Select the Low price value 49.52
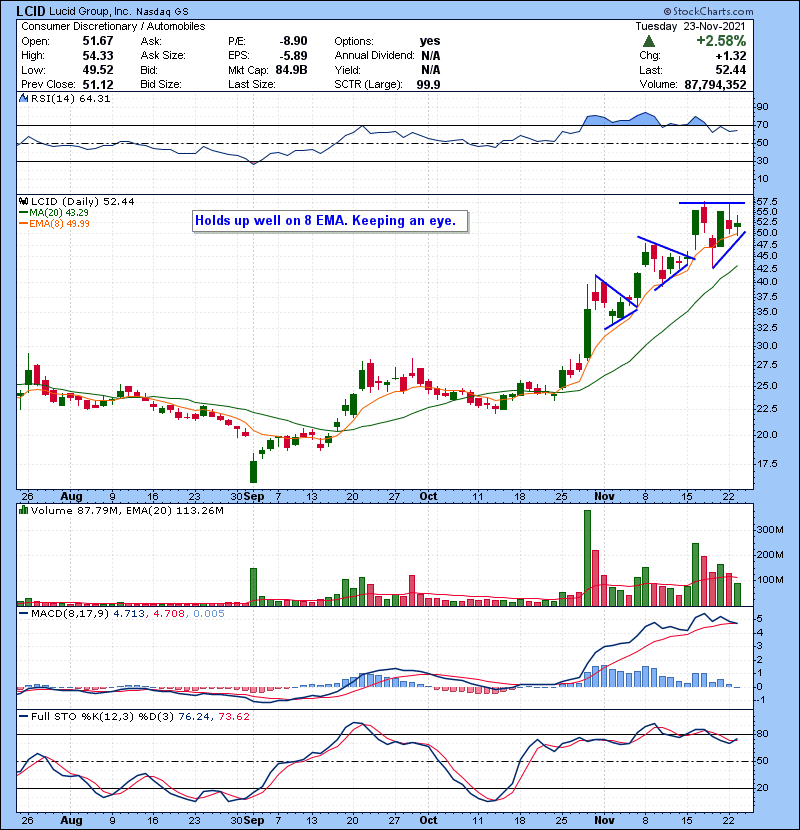 coord(98,70)
